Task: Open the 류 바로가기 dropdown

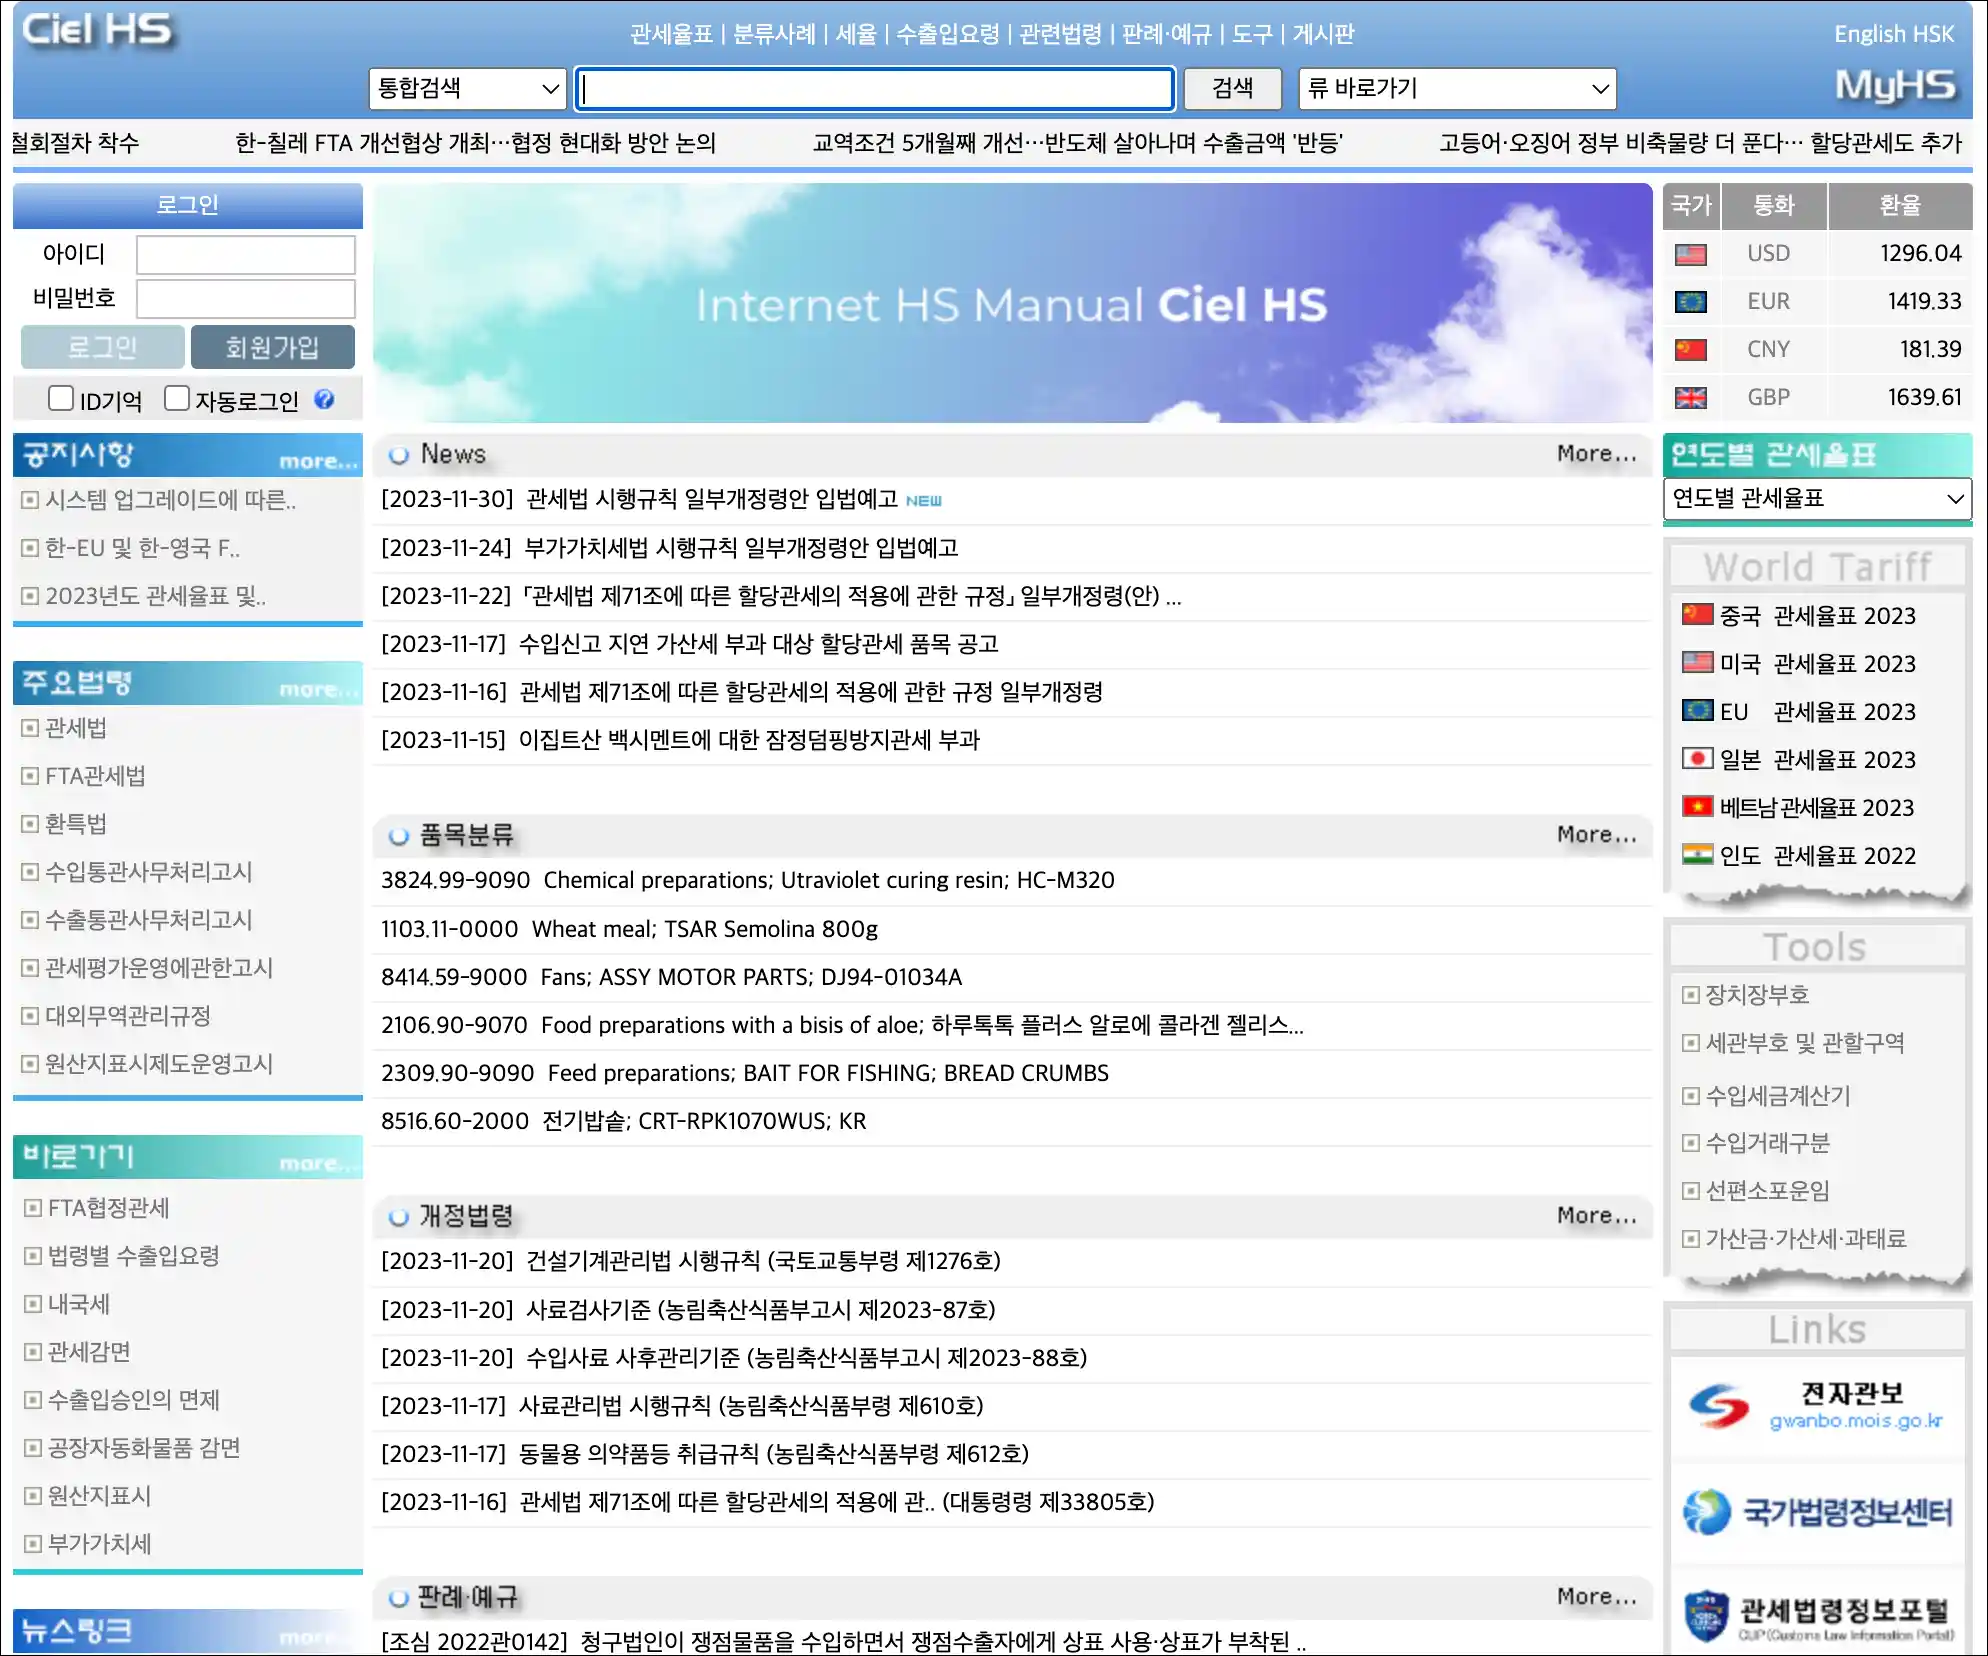Action: 1457,88
